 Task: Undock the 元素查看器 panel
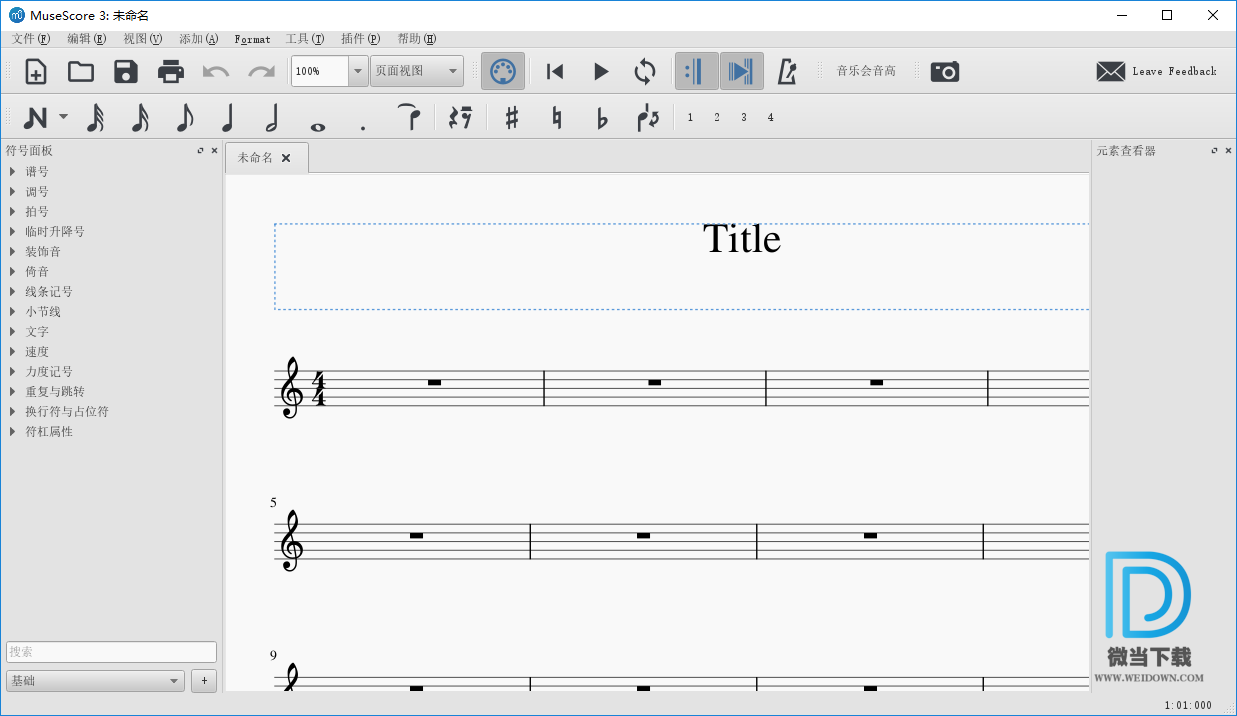[1215, 151]
